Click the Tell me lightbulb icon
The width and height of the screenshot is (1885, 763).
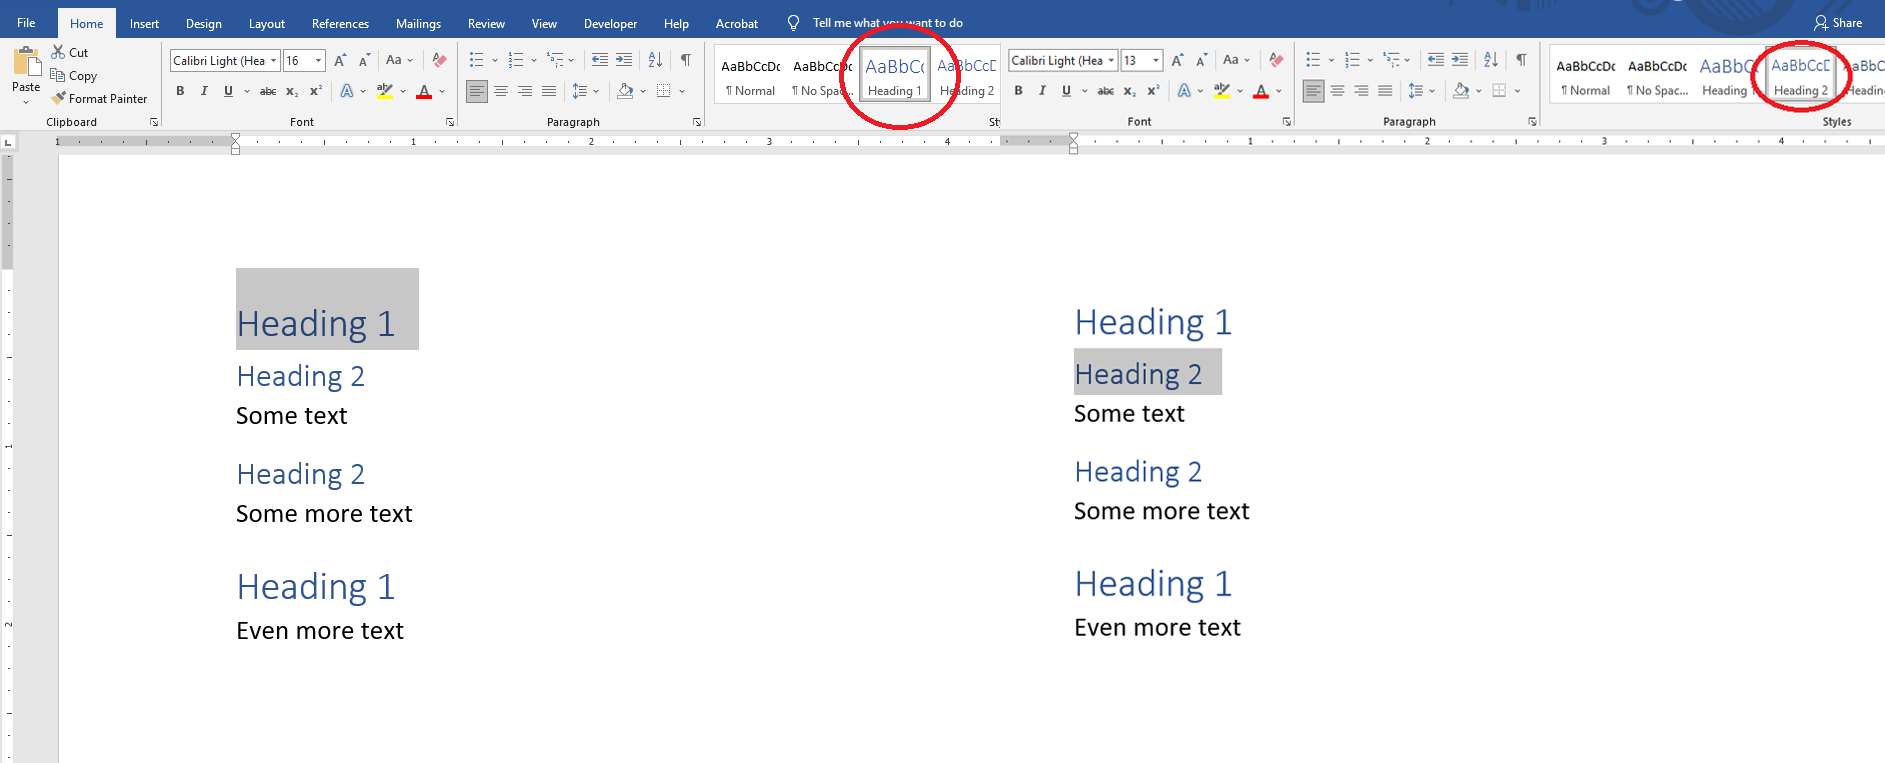tap(793, 23)
